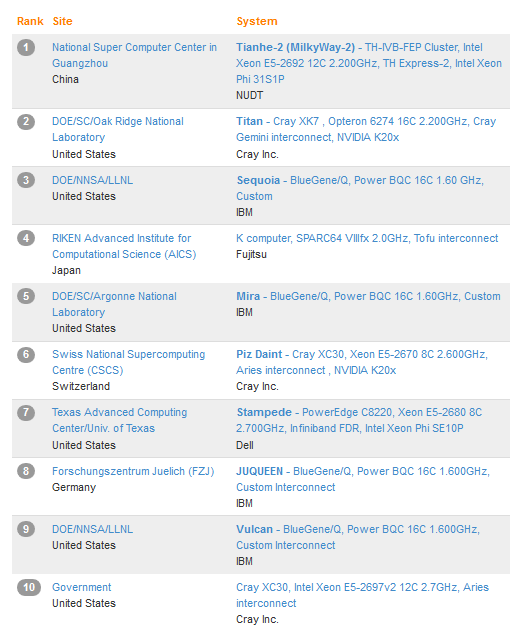Open the Mira BlueGene/Q system link
Image resolution: width=510 pixels, height=644 pixels.
tap(368, 296)
